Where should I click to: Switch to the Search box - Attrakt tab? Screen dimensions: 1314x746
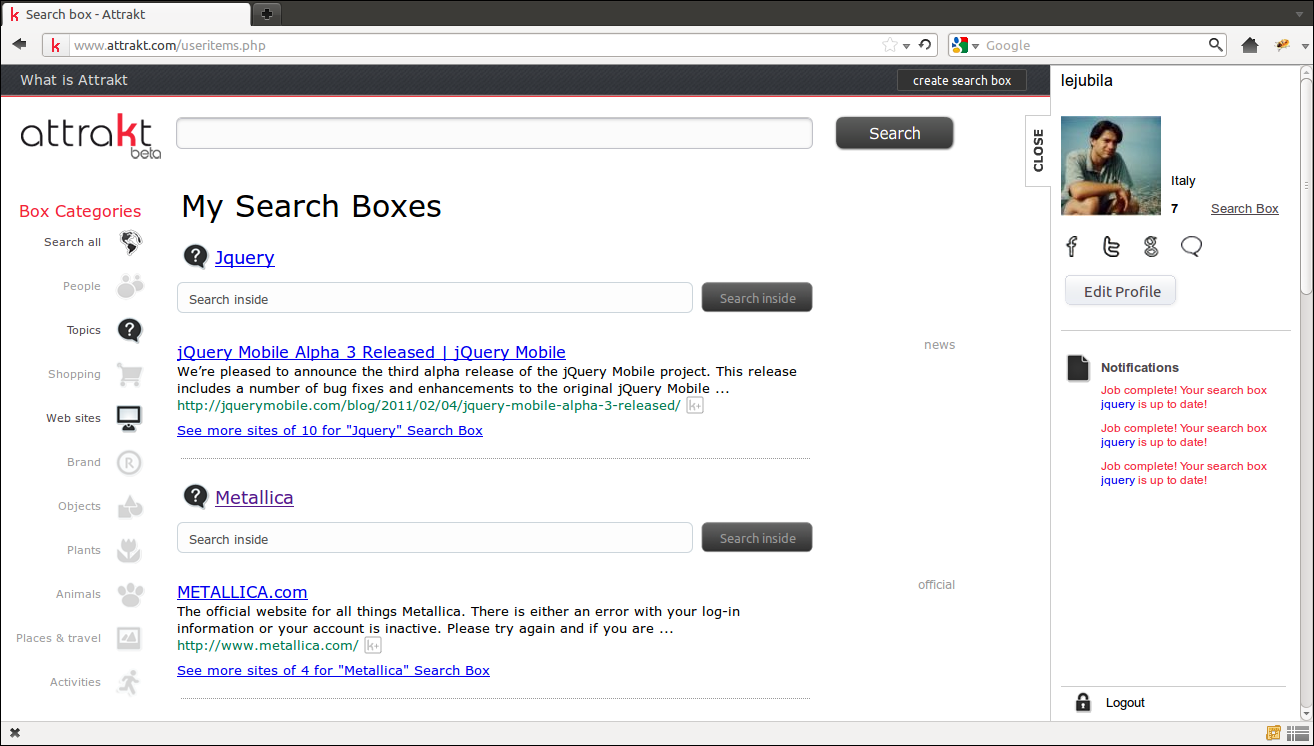(x=126, y=14)
